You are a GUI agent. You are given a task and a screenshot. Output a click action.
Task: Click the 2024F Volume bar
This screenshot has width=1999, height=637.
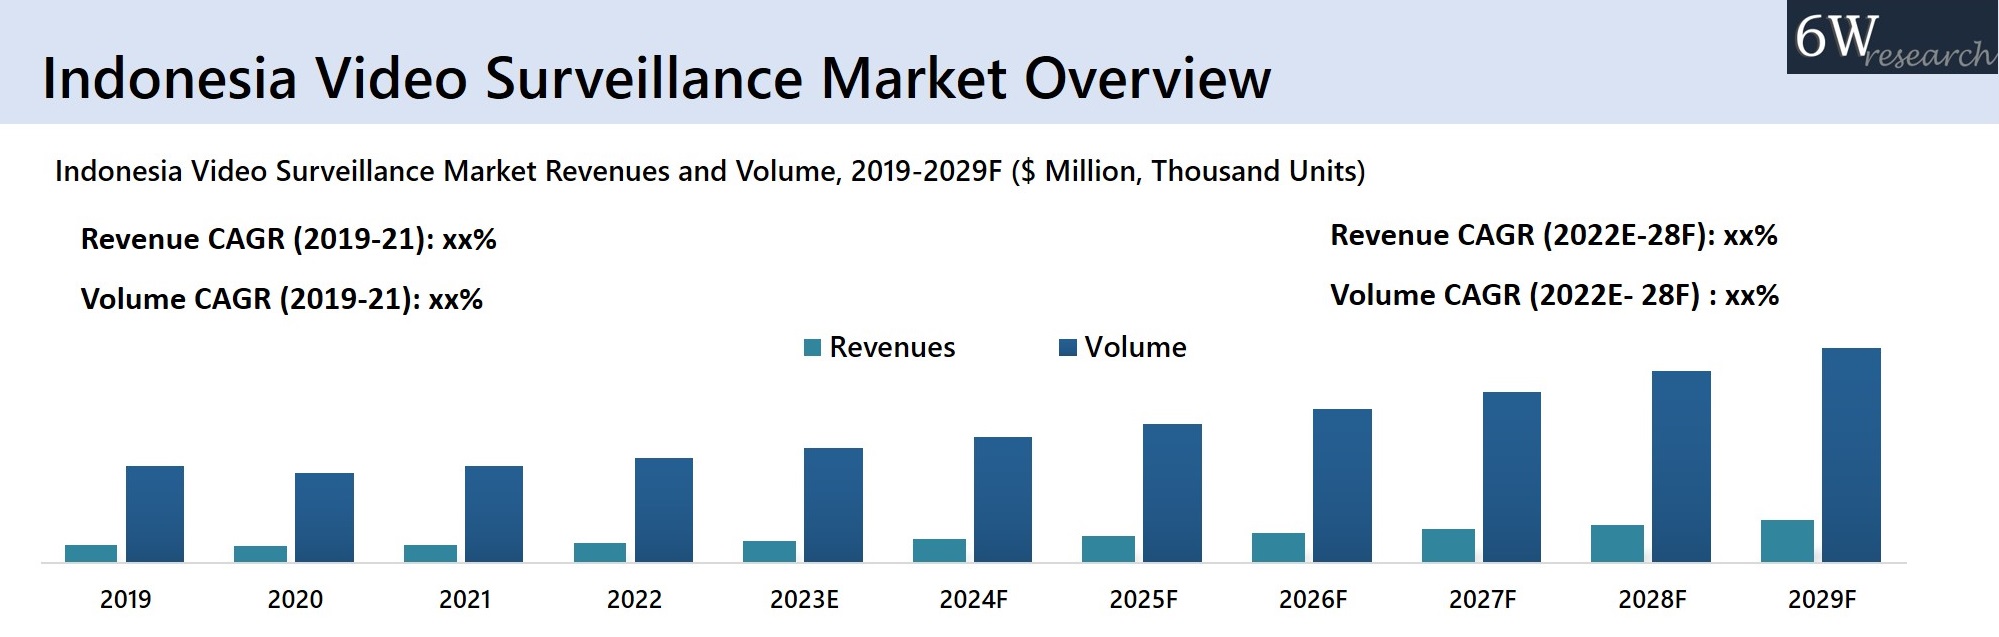[x=1003, y=499]
